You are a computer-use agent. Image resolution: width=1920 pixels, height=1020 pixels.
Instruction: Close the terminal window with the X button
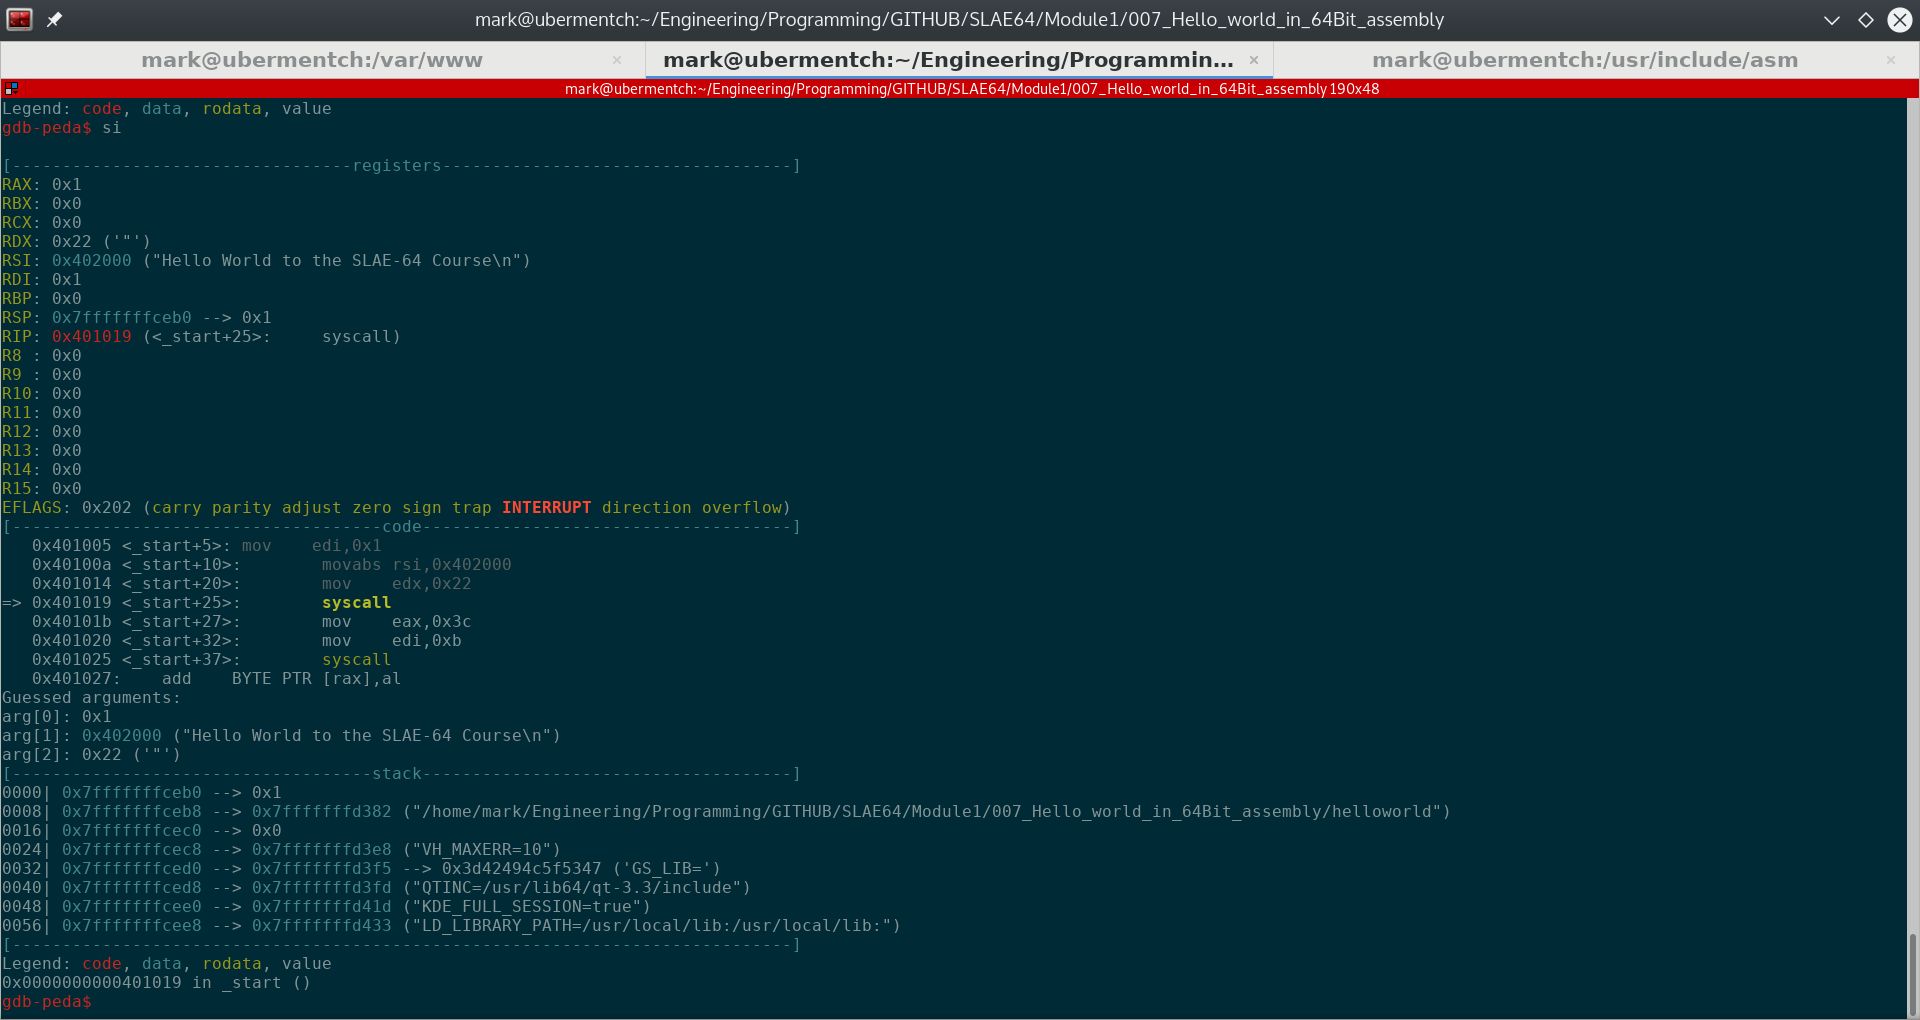click(x=1900, y=20)
